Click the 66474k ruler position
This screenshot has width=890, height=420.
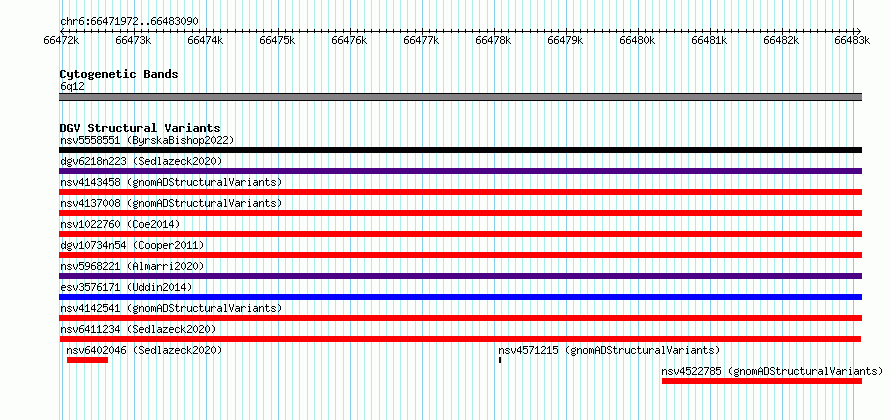click(205, 40)
